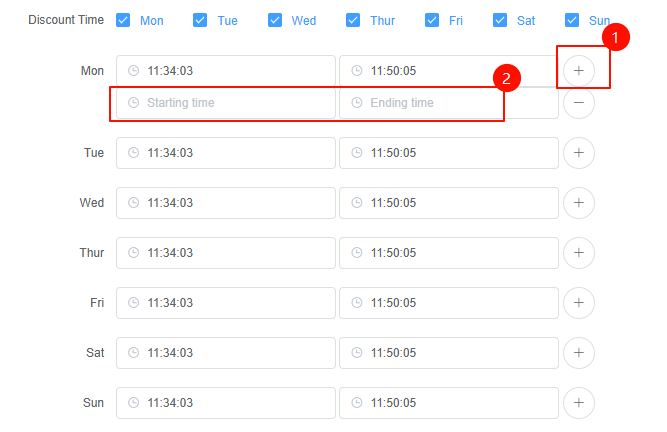This screenshot has width=667, height=432.
Task: Open Monday's empty Ending time picker
Action: click(x=448, y=103)
